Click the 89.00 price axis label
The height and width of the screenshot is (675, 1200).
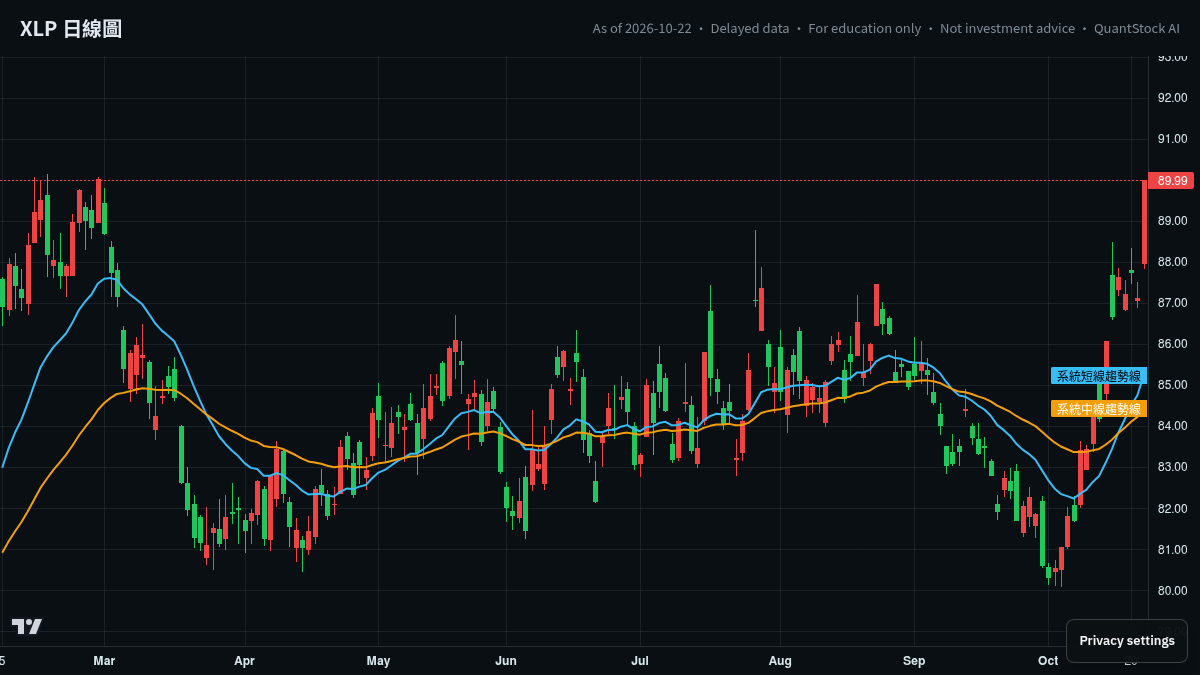coord(1172,221)
